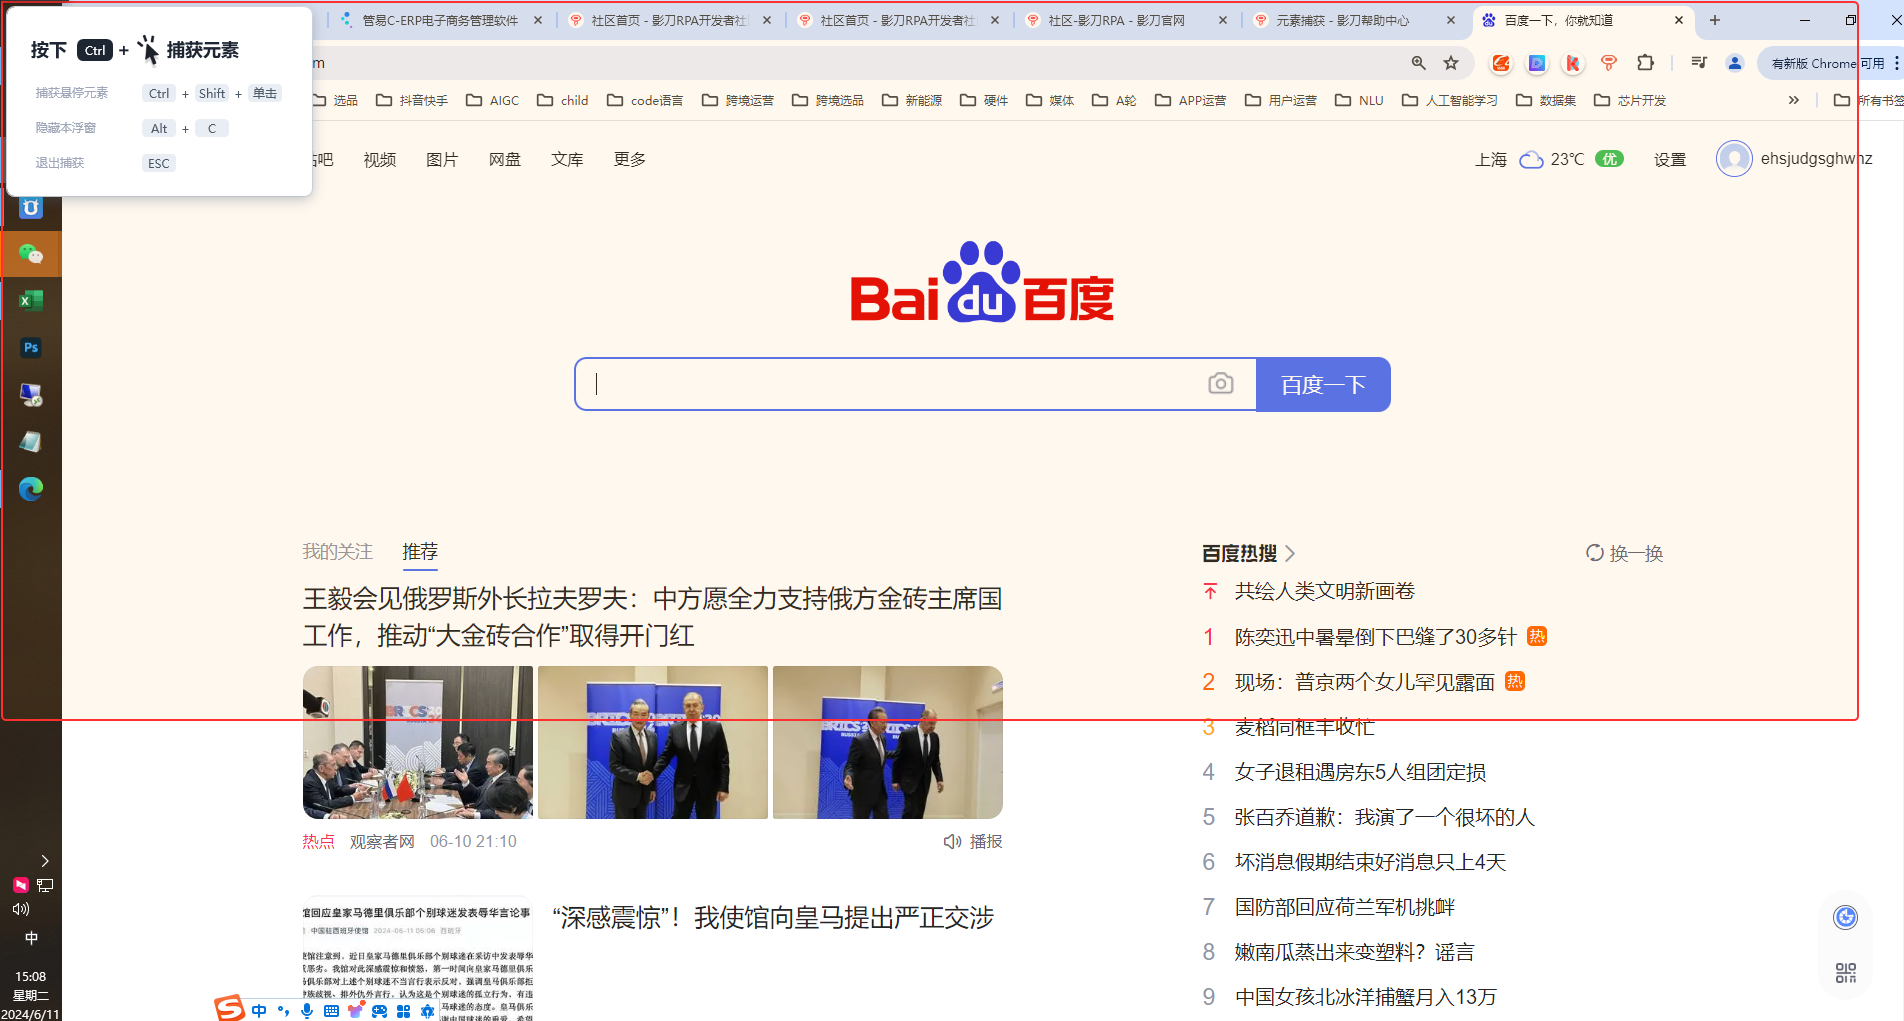Open 视频 in Baidu top navigation

(x=380, y=160)
